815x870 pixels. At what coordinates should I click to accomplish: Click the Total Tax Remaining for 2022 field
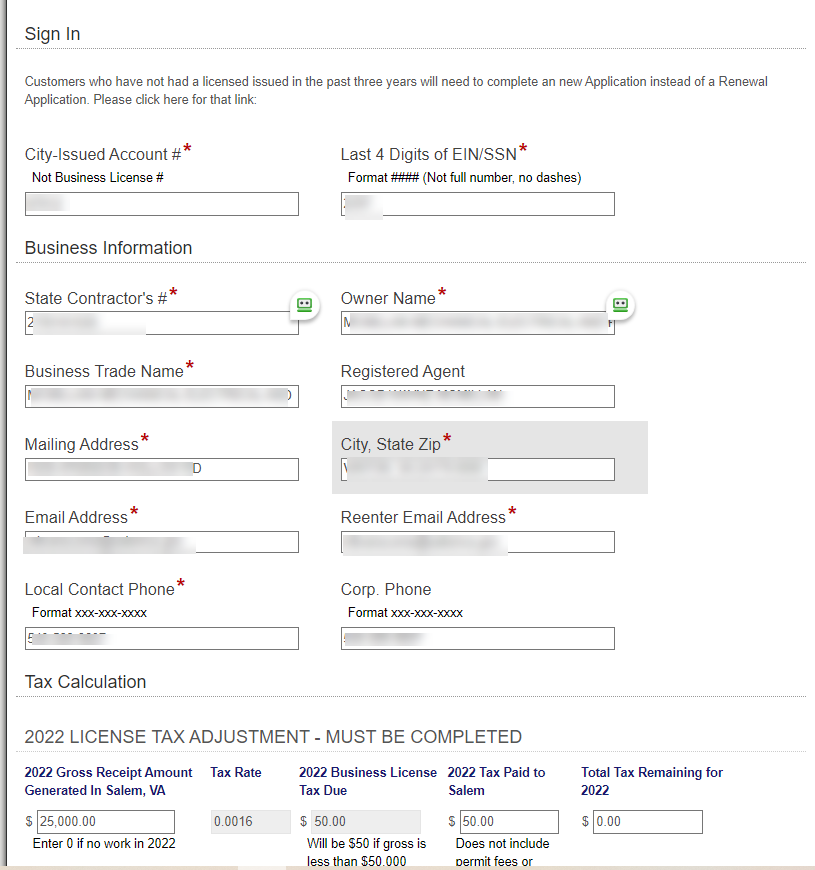(647, 822)
